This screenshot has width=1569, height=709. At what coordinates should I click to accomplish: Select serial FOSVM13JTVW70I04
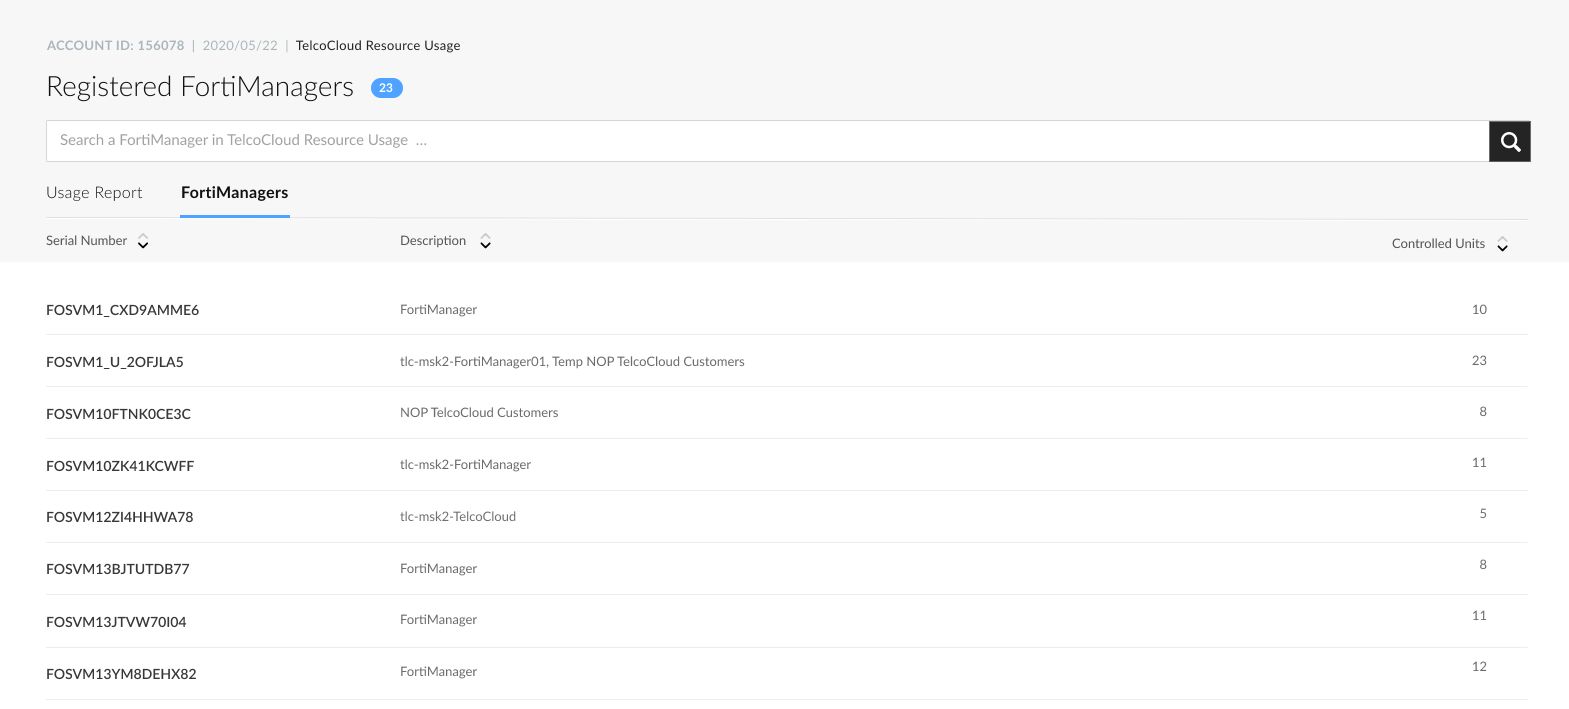coord(116,622)
